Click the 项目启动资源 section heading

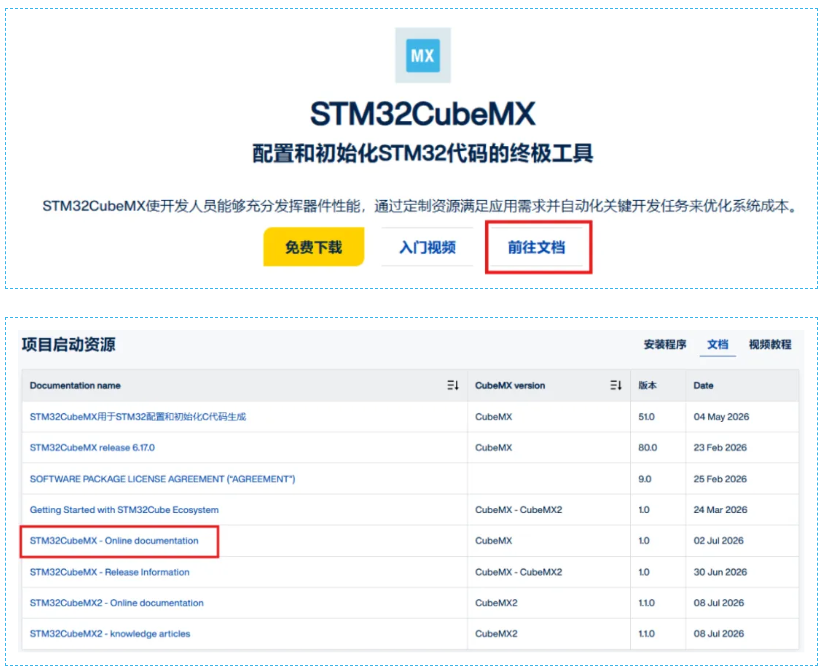point(68,345)
